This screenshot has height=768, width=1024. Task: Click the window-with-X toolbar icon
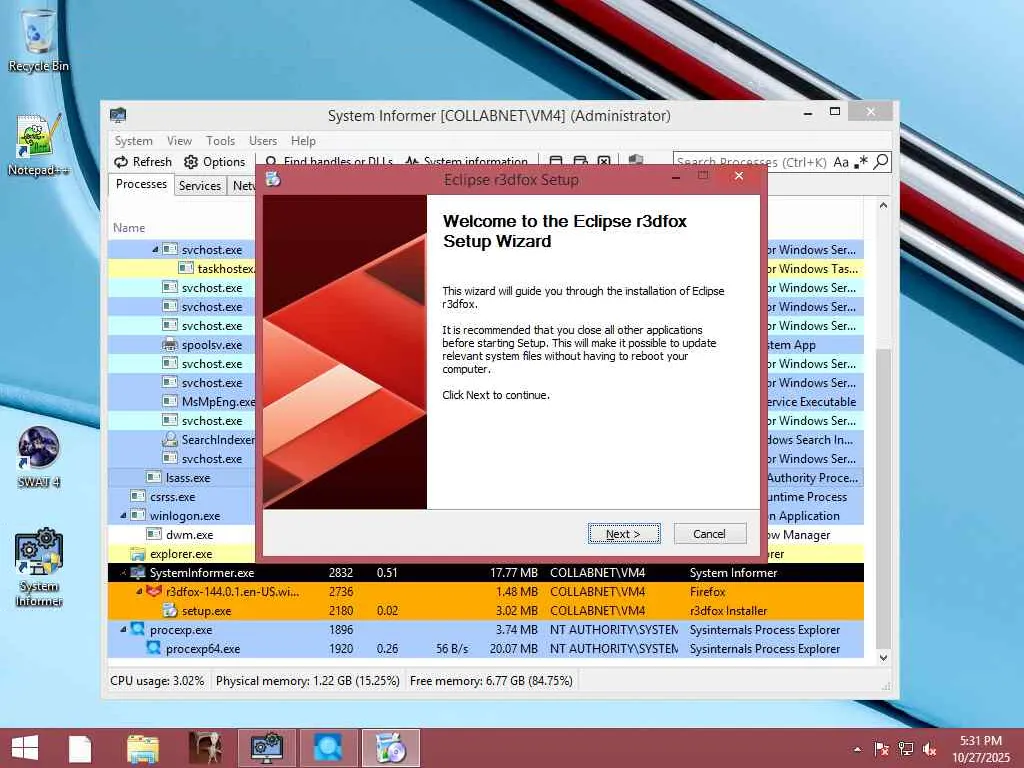click(x=604, y=161)
